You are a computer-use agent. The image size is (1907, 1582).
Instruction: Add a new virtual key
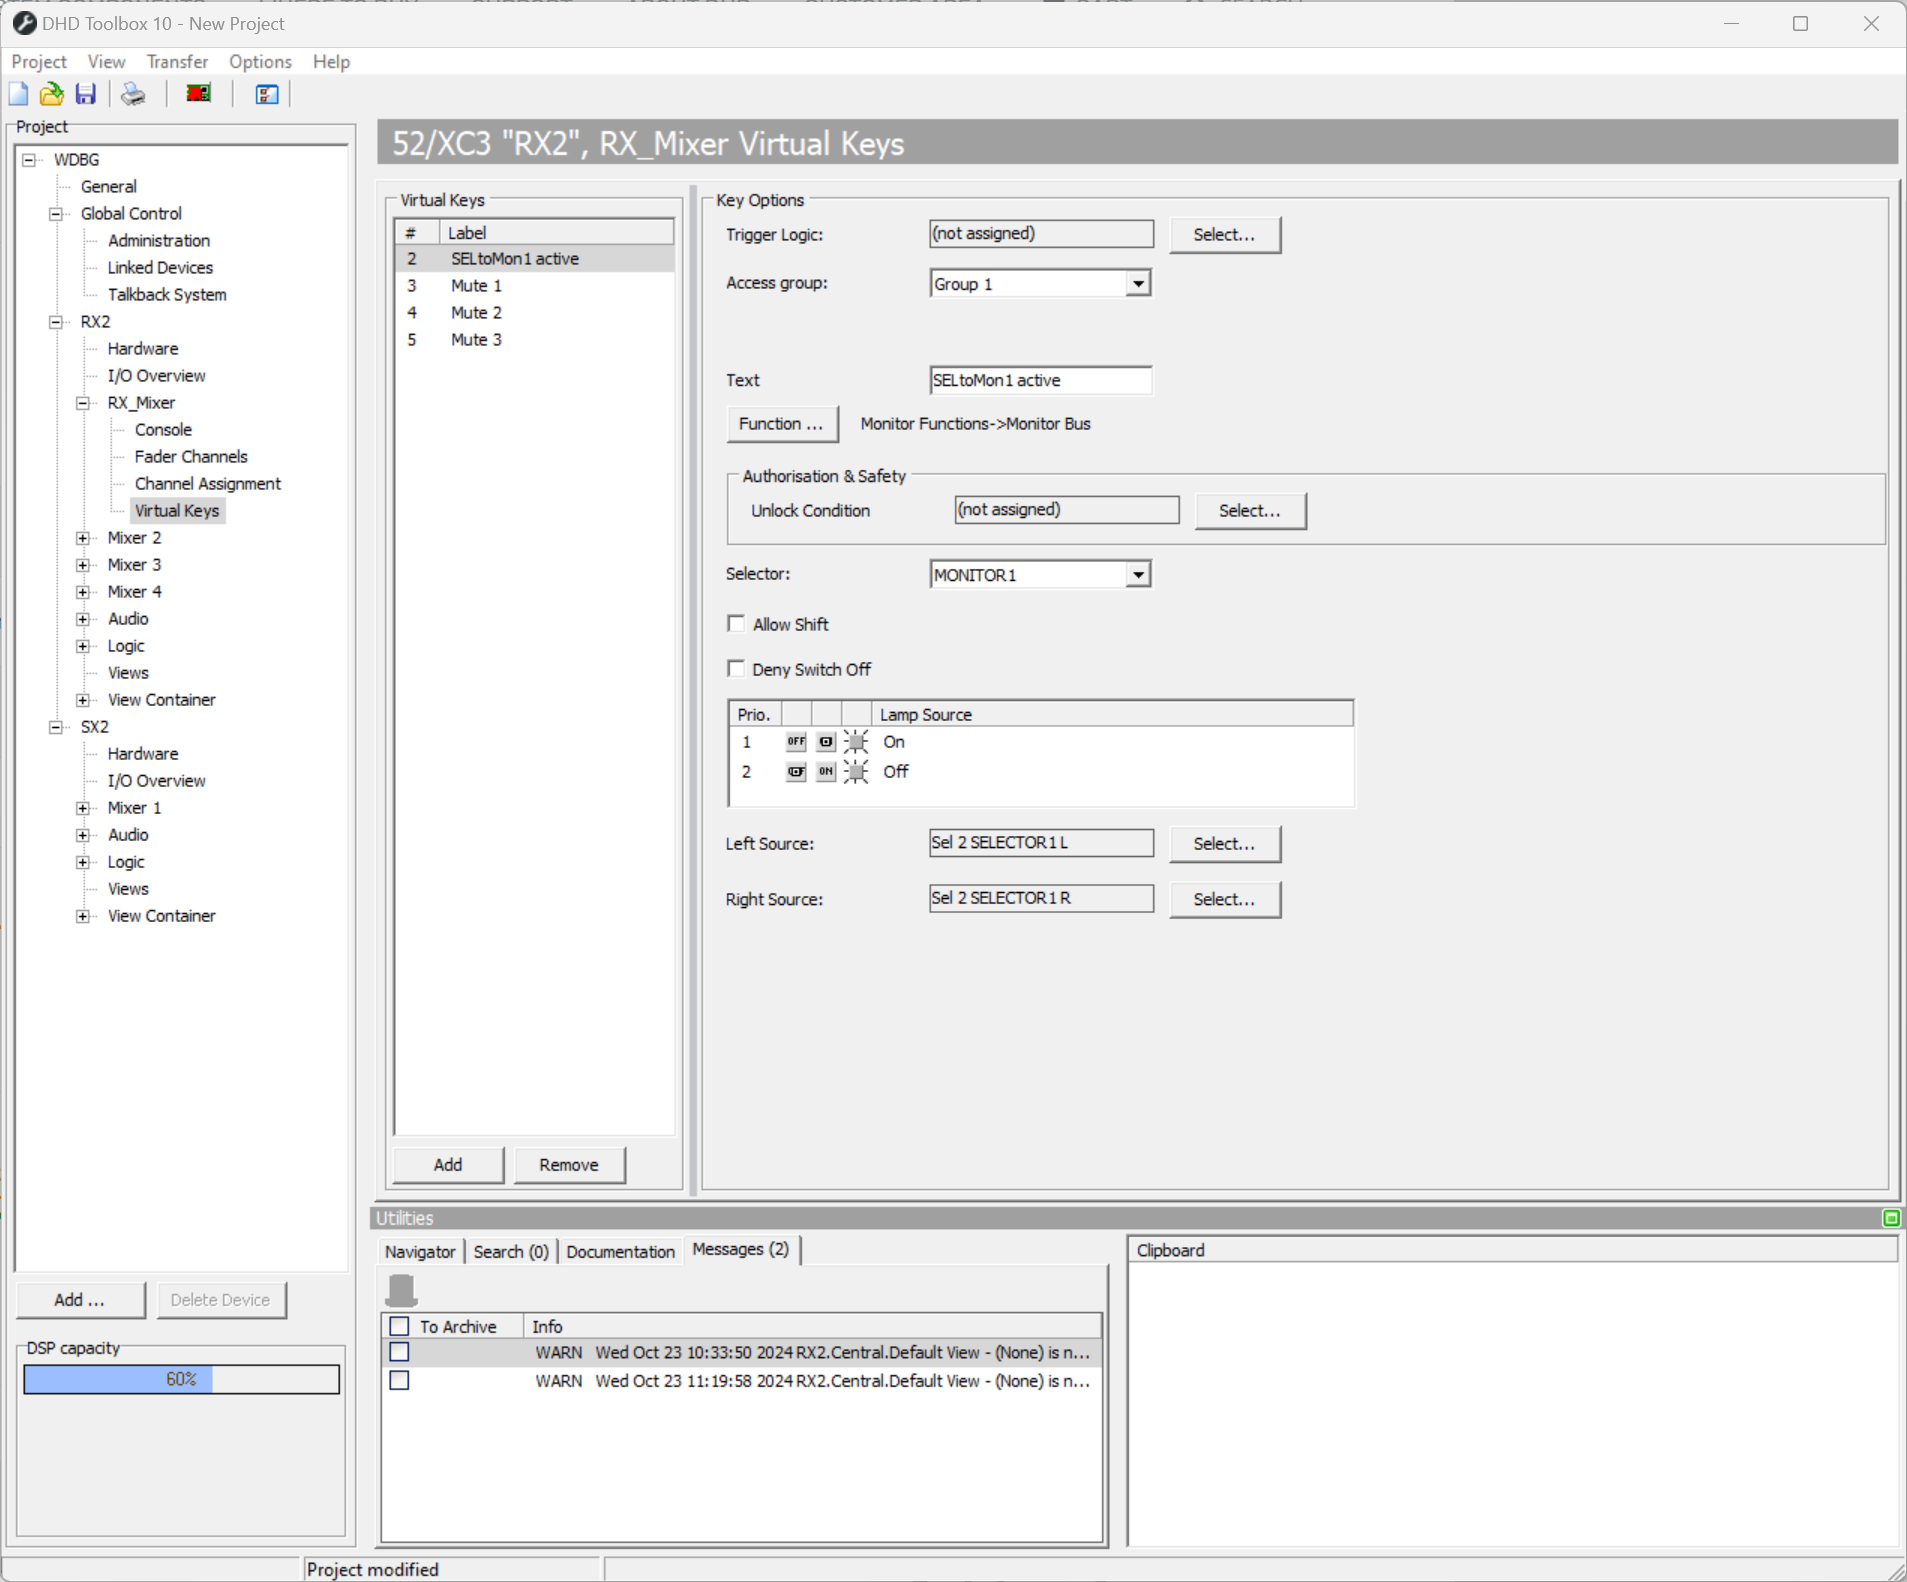coord(447,1164)
